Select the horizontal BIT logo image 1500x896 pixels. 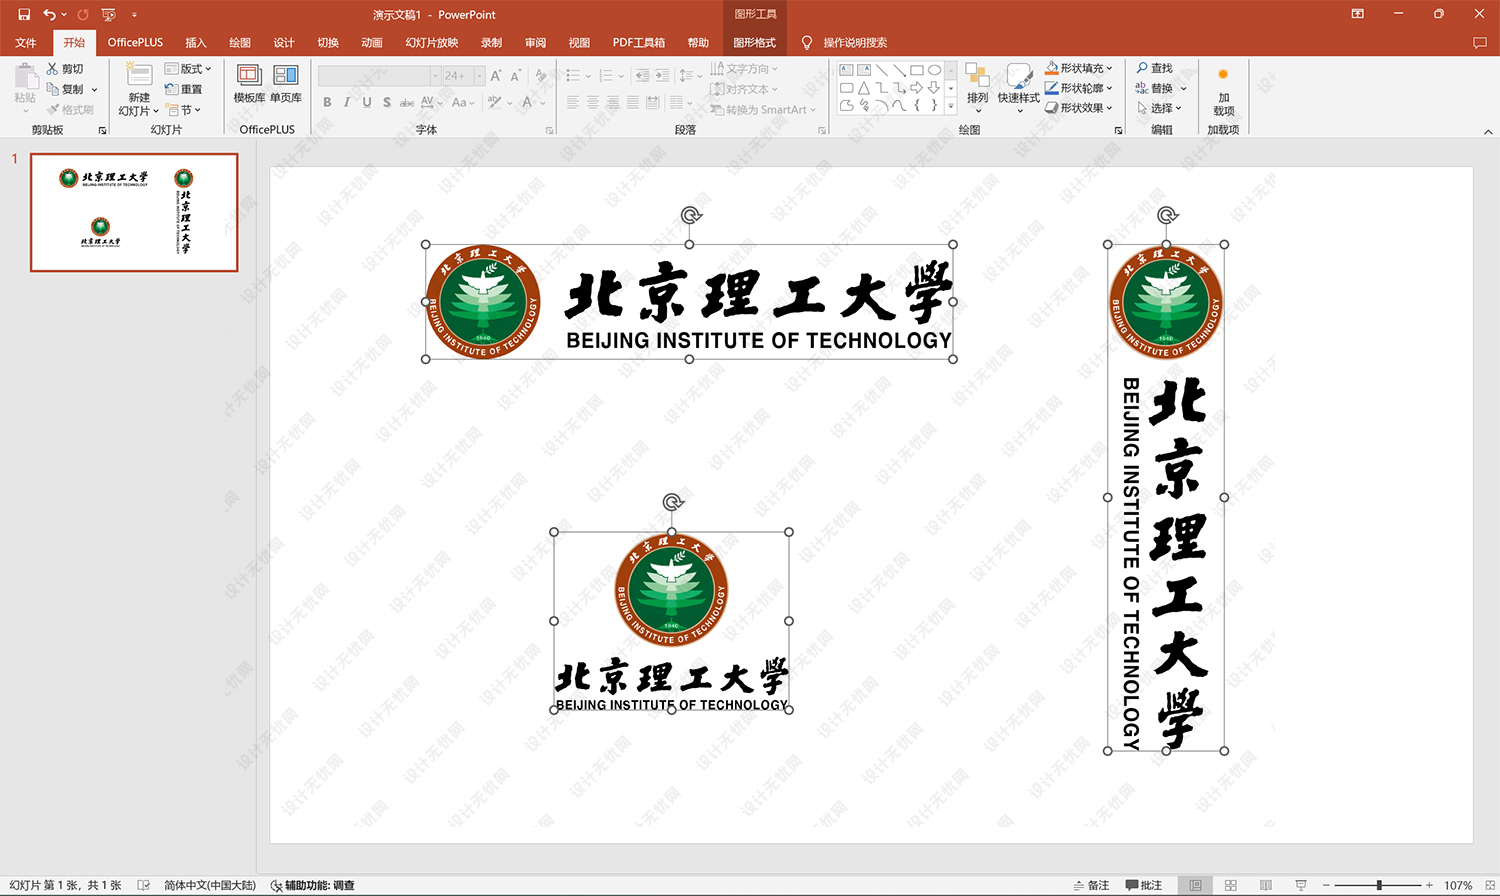(689, 301)
